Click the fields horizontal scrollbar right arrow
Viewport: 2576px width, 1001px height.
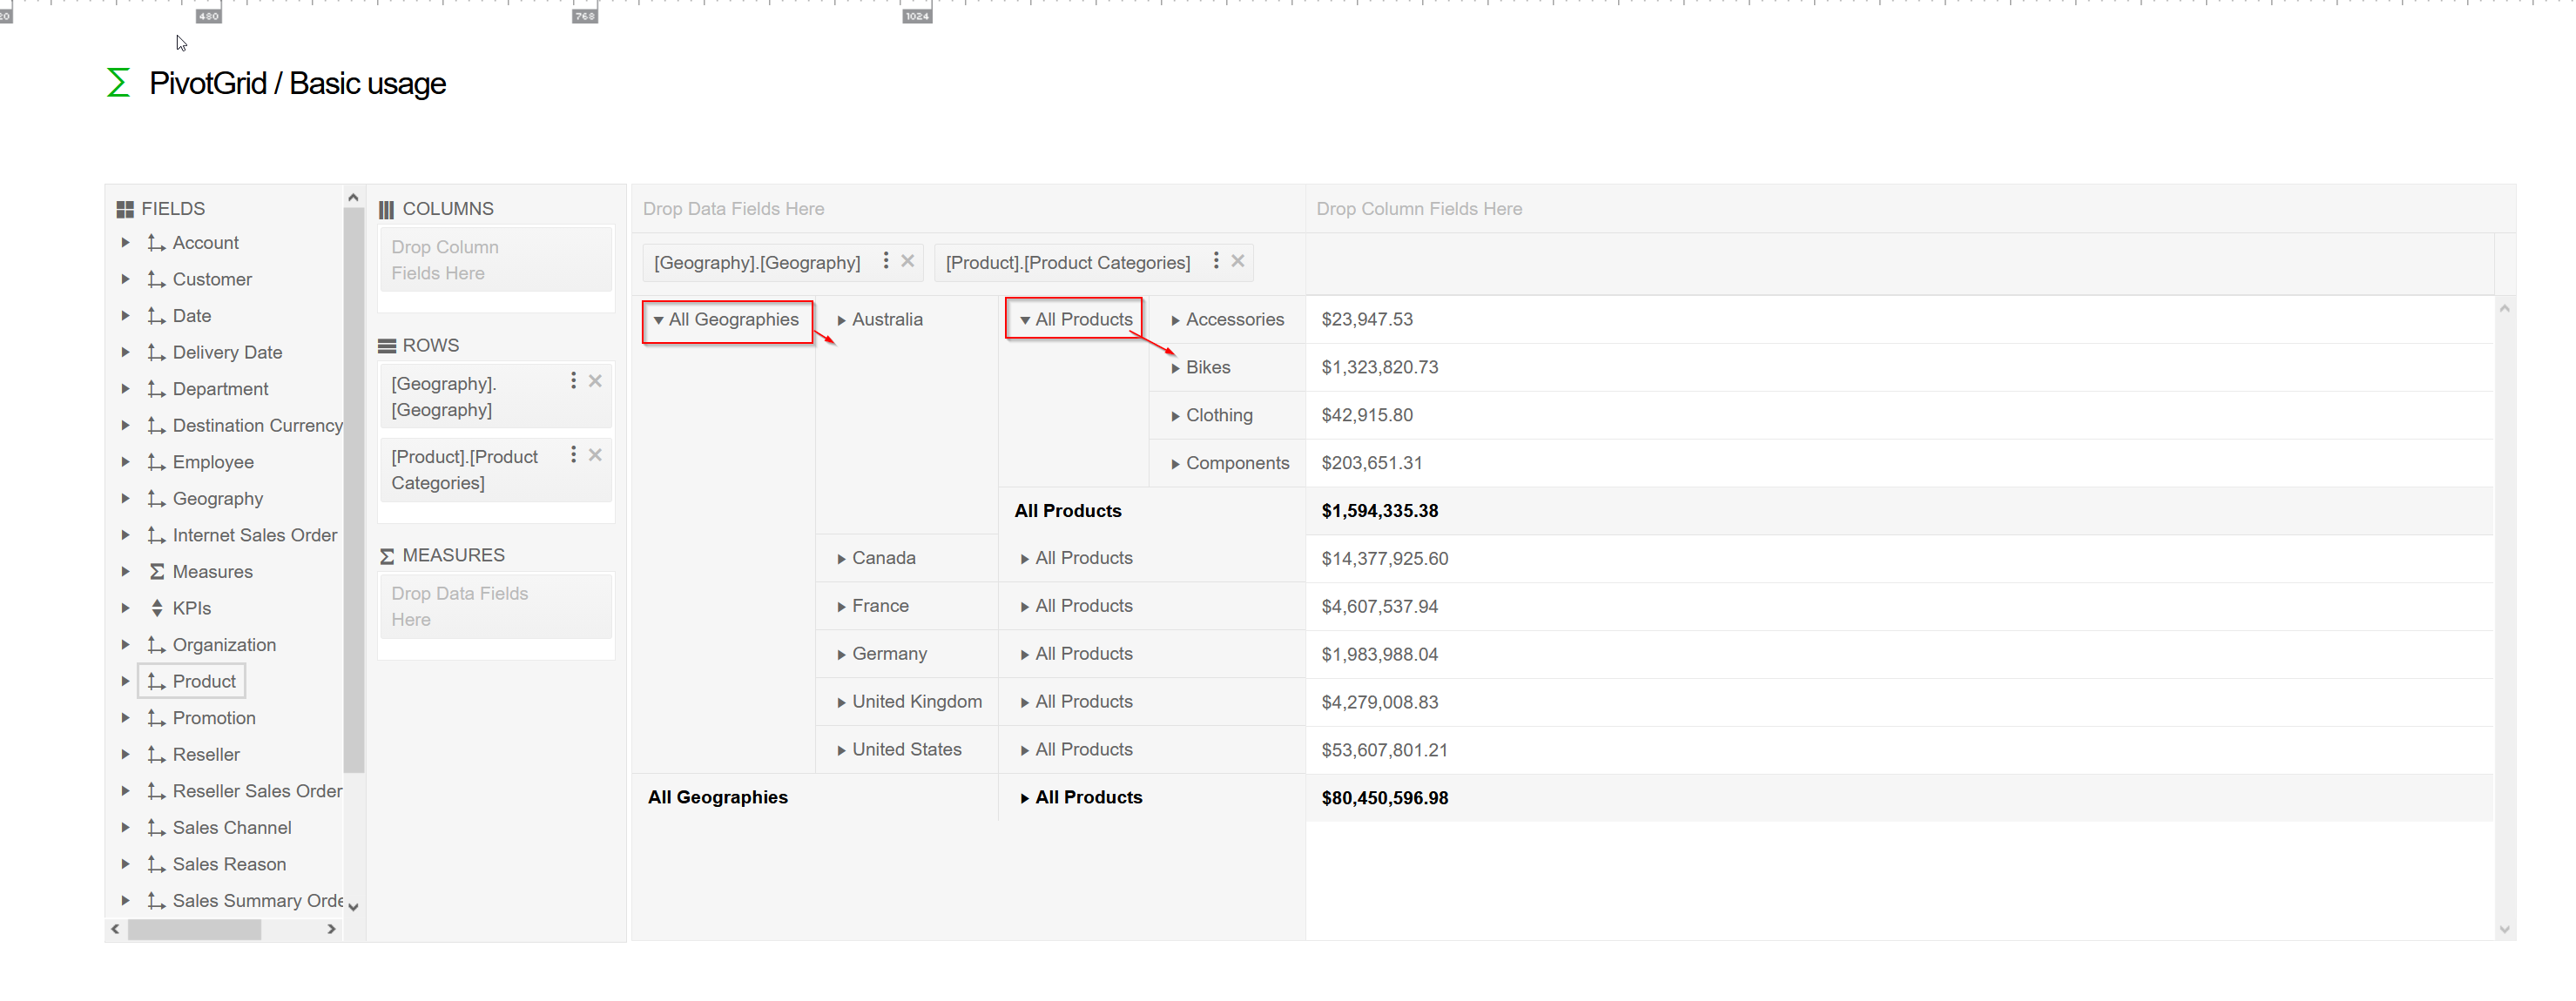tap(331, 929)
